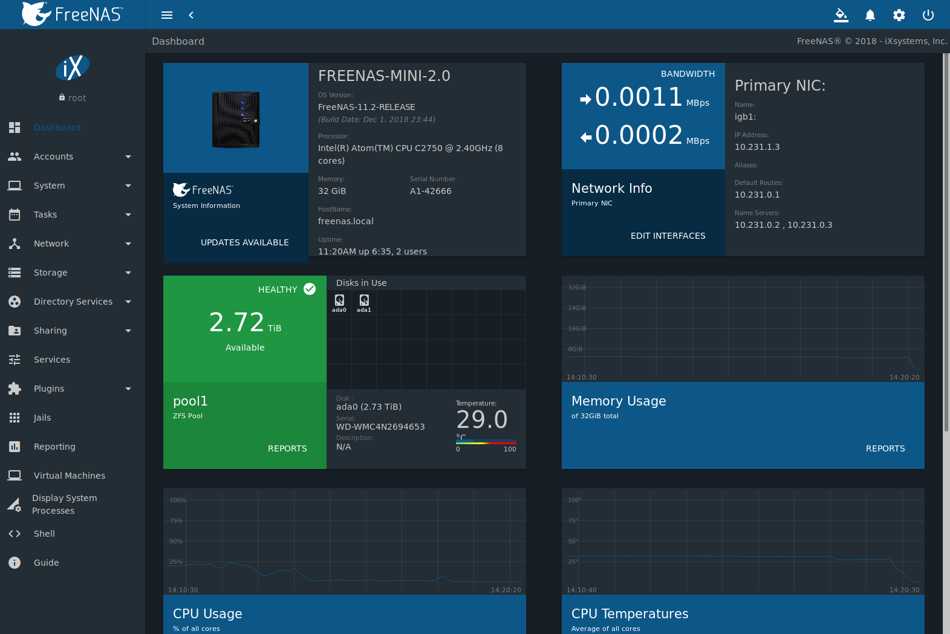
Task: Click the Virtual Machines monitor icon
Action: (x=15, y=476)
